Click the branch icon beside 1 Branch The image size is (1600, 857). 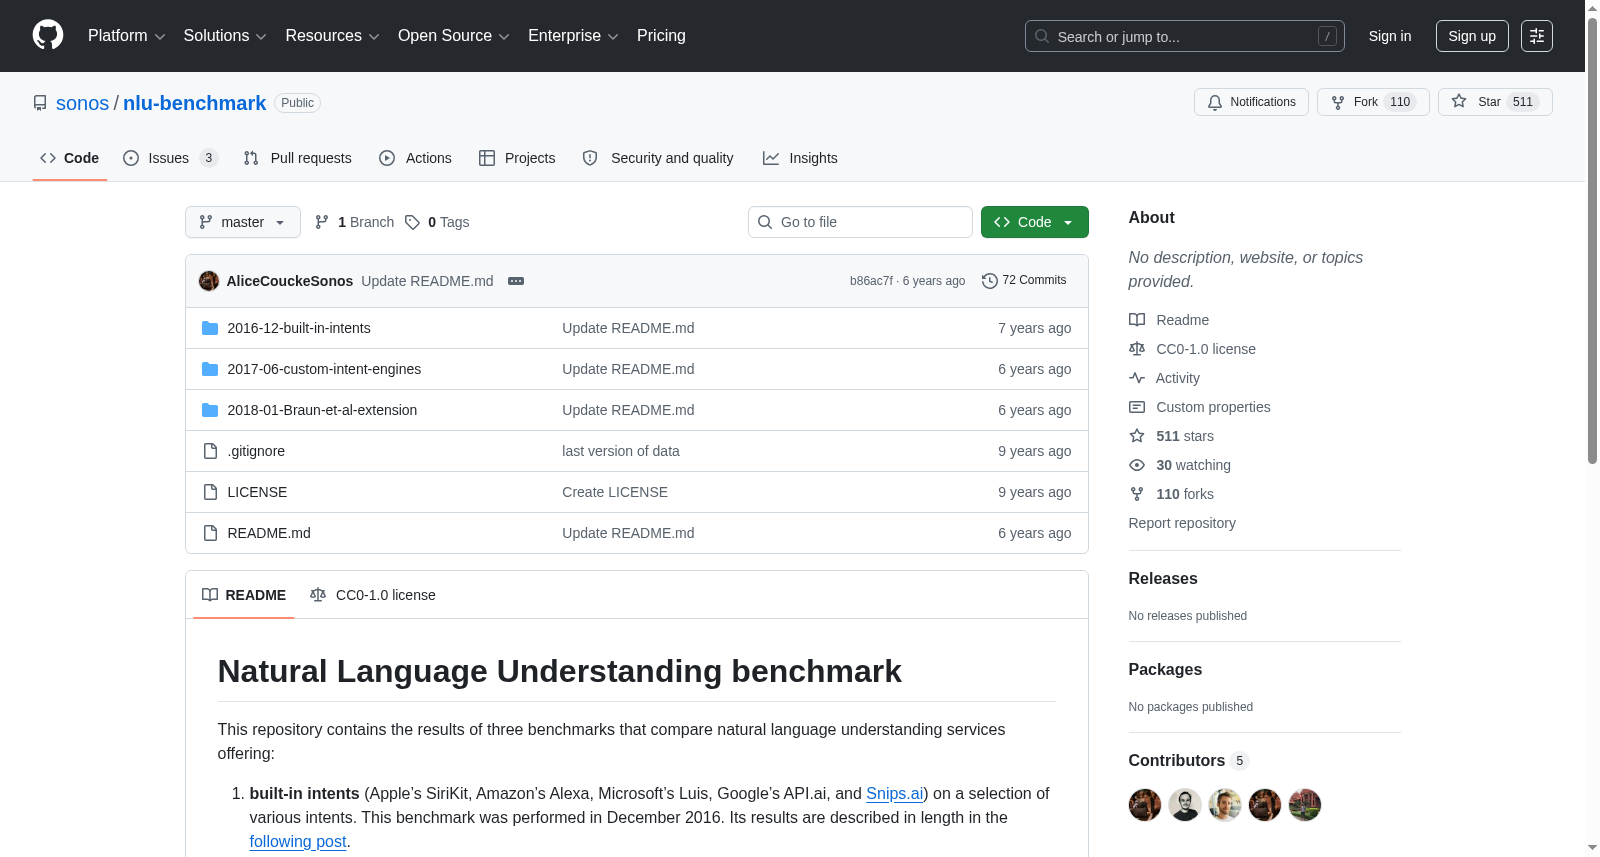pos(322,222)
